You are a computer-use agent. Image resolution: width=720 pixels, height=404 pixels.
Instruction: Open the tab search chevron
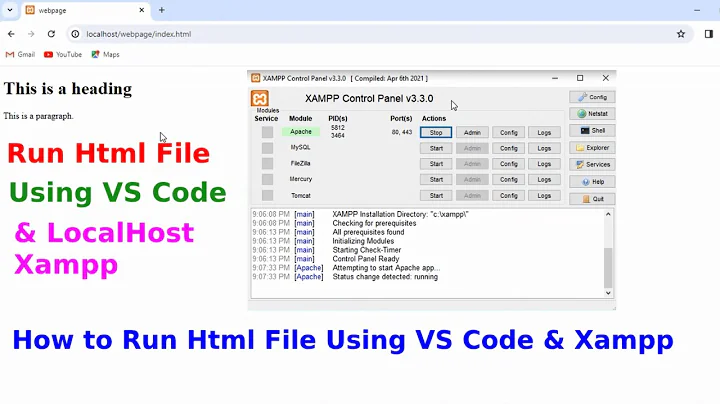coord(10,10)
